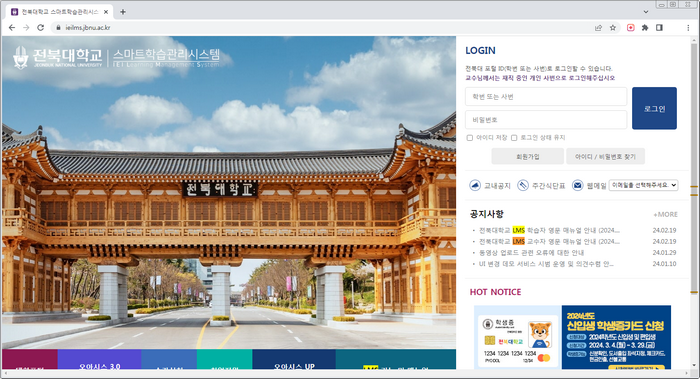Click the browser forward arrow
The image size is (700, 379).
(x=26, y=28)
